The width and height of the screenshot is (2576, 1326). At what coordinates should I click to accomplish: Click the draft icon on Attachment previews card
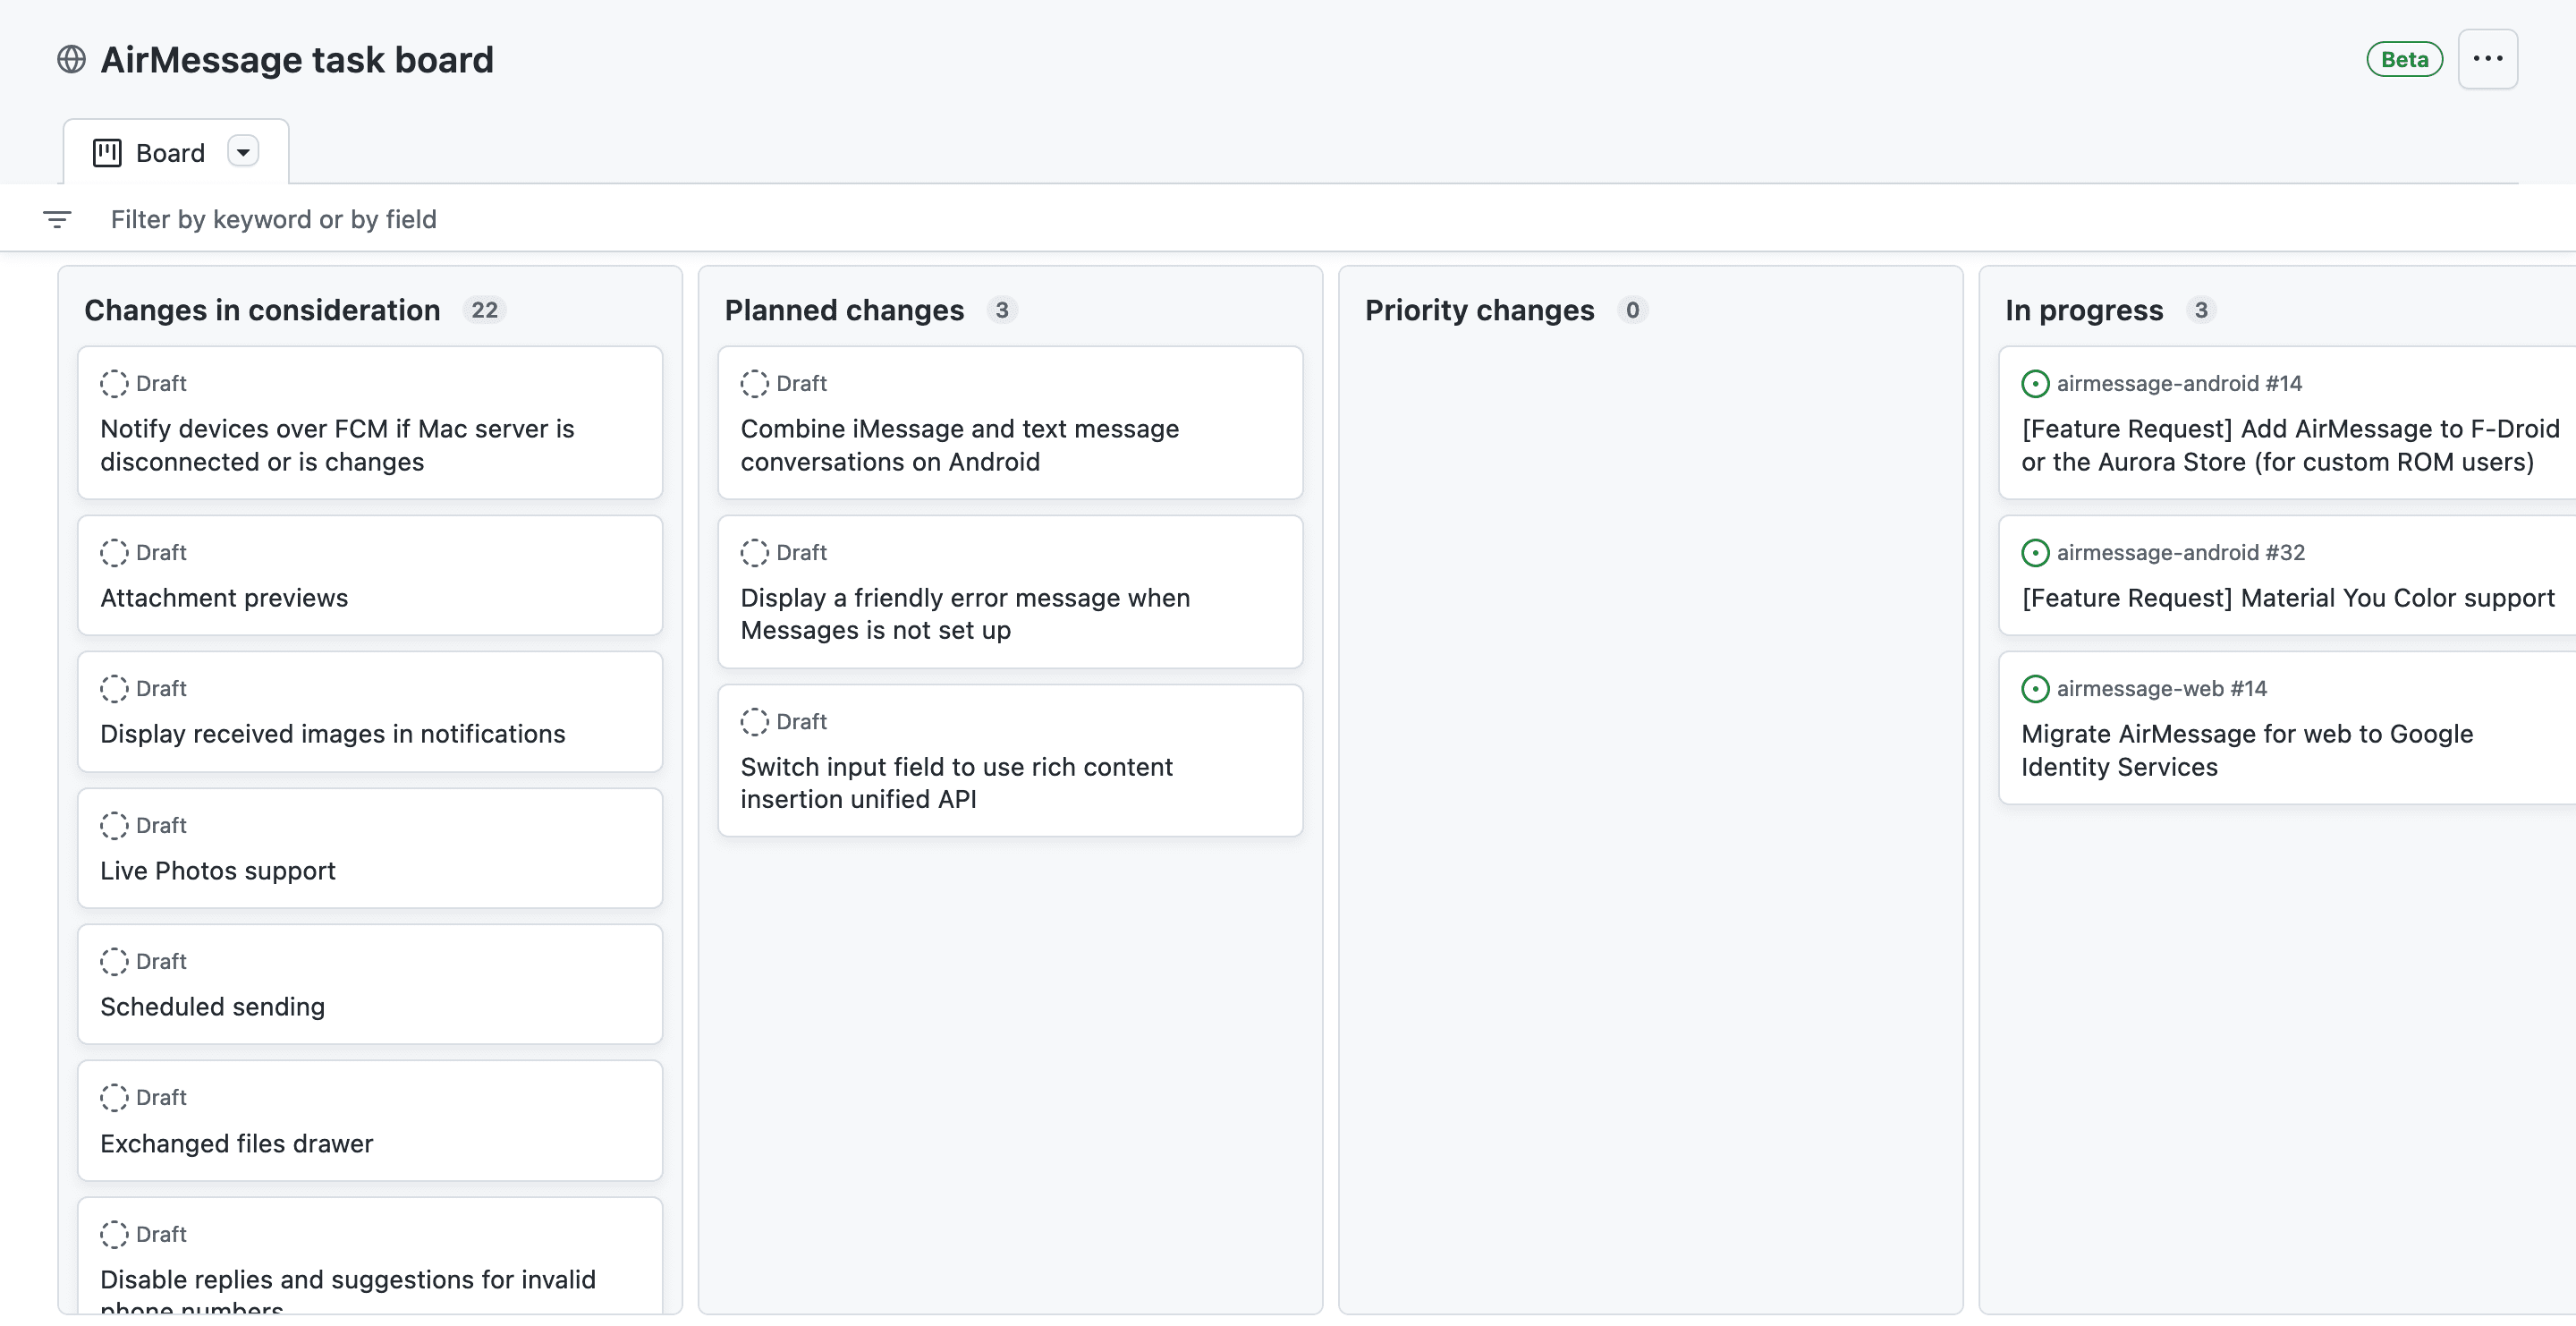(114, 552)
